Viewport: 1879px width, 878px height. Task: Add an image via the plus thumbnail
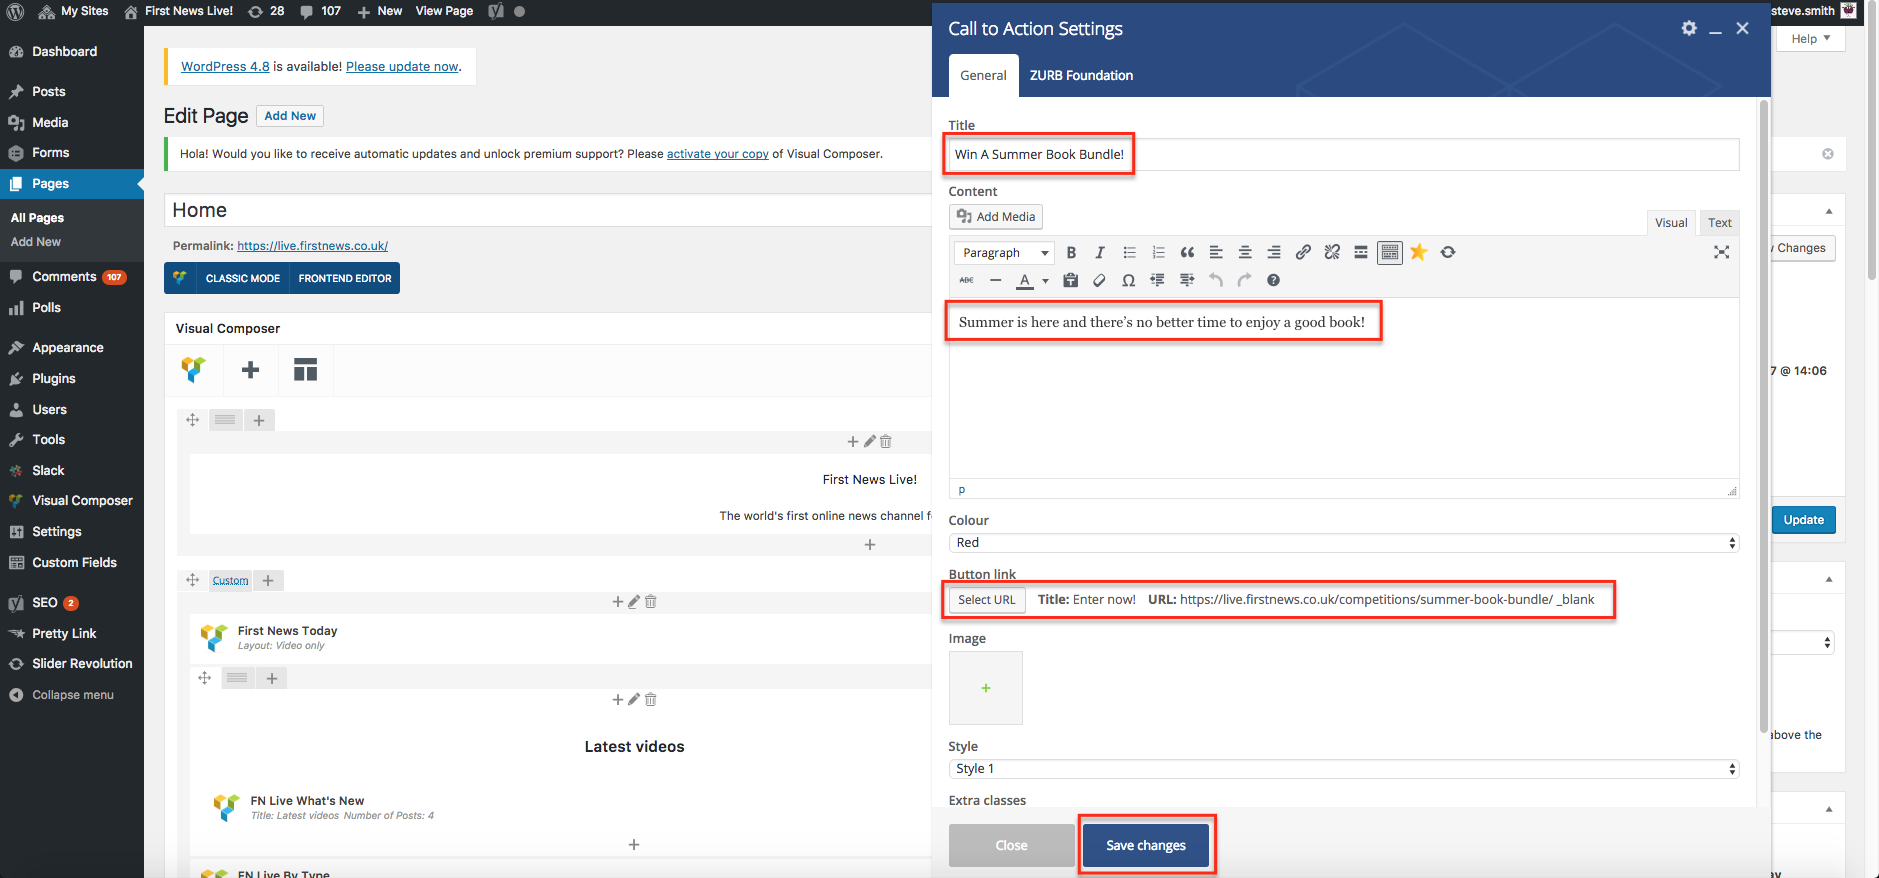point(985,688)
